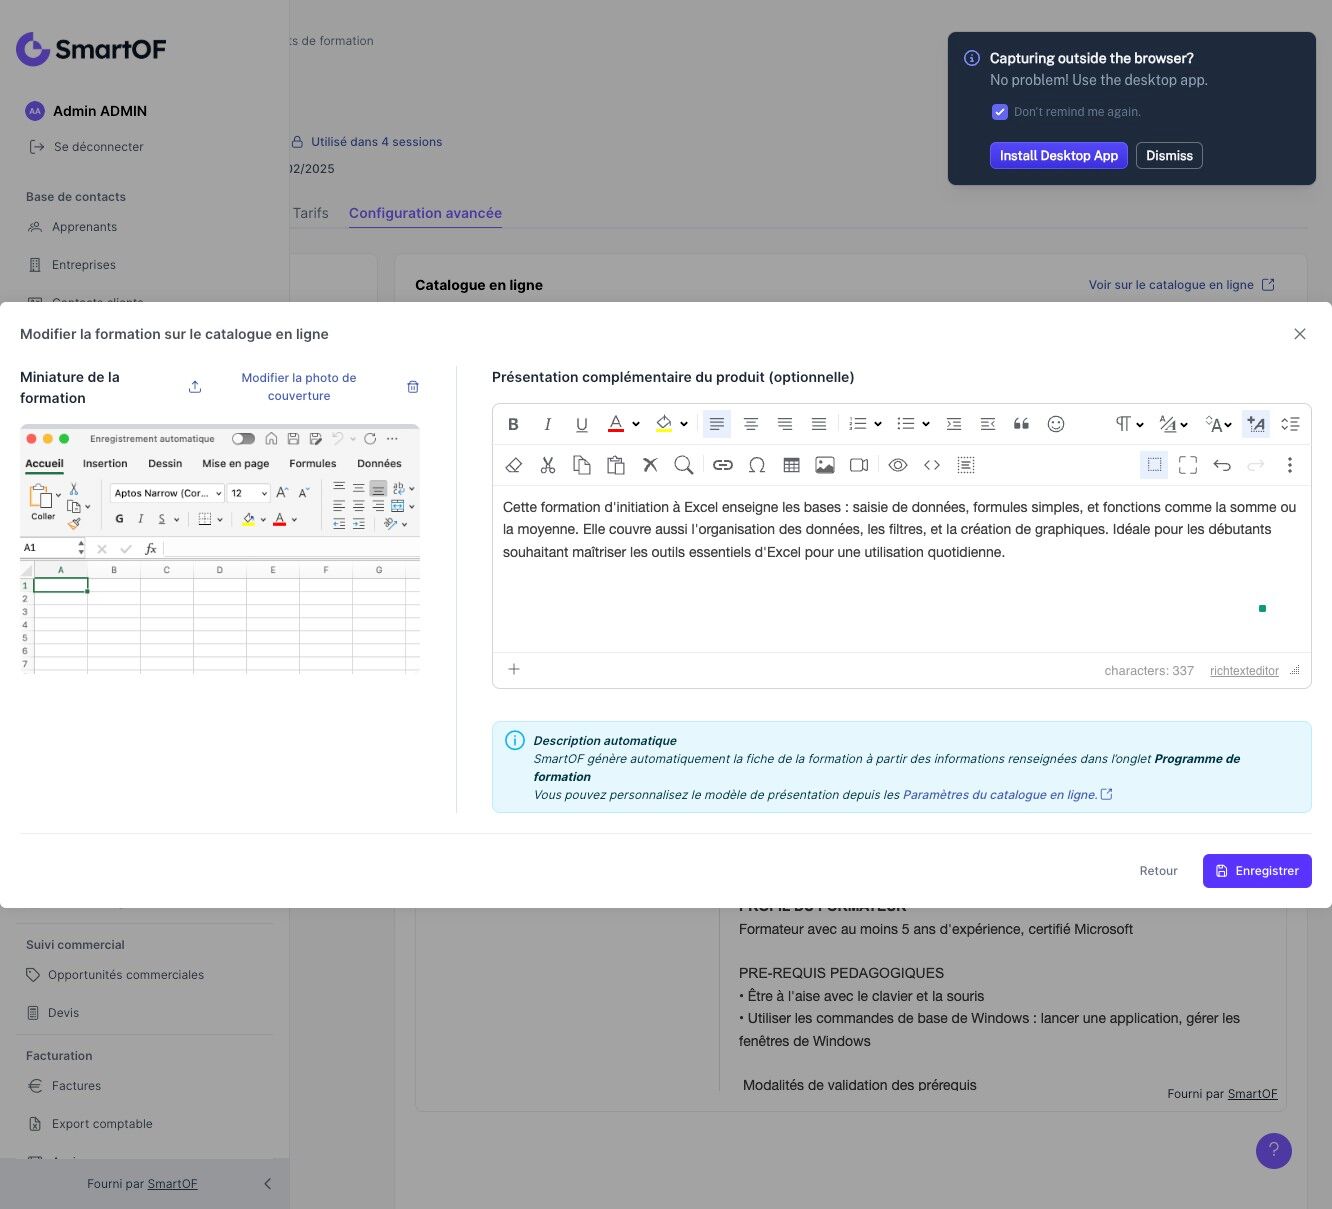Viewport: 1332px width, 1209px height.
Task: Pick the red font color button
Action: pos(616,424)
